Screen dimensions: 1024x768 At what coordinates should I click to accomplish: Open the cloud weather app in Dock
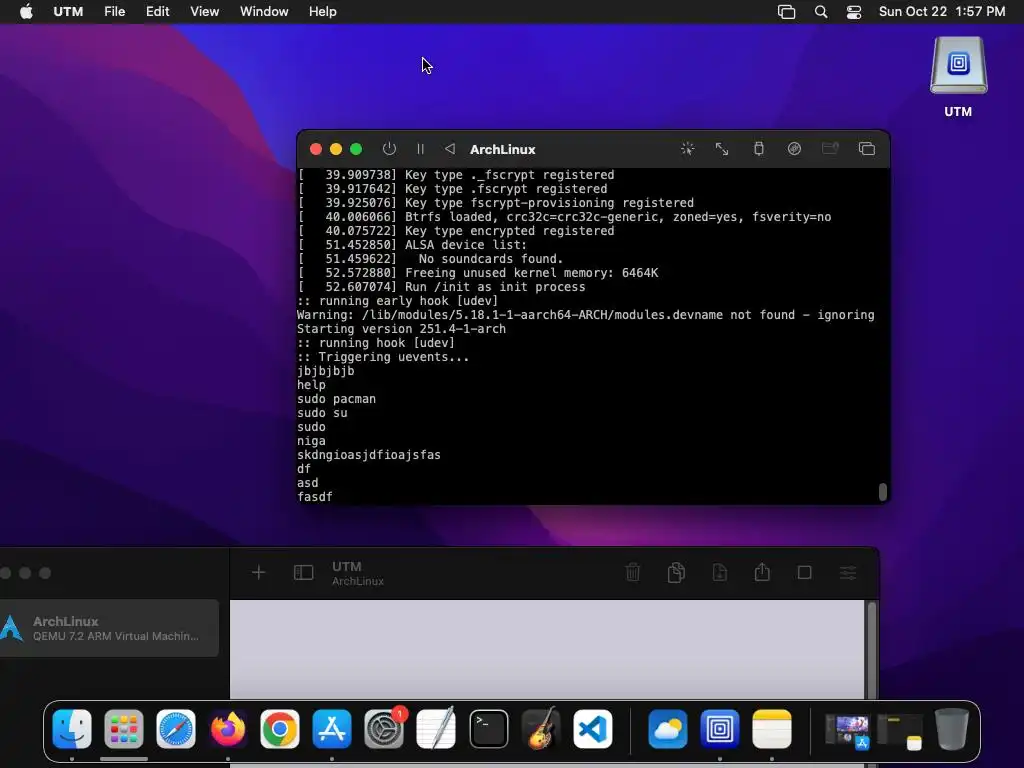pos(667,729)
